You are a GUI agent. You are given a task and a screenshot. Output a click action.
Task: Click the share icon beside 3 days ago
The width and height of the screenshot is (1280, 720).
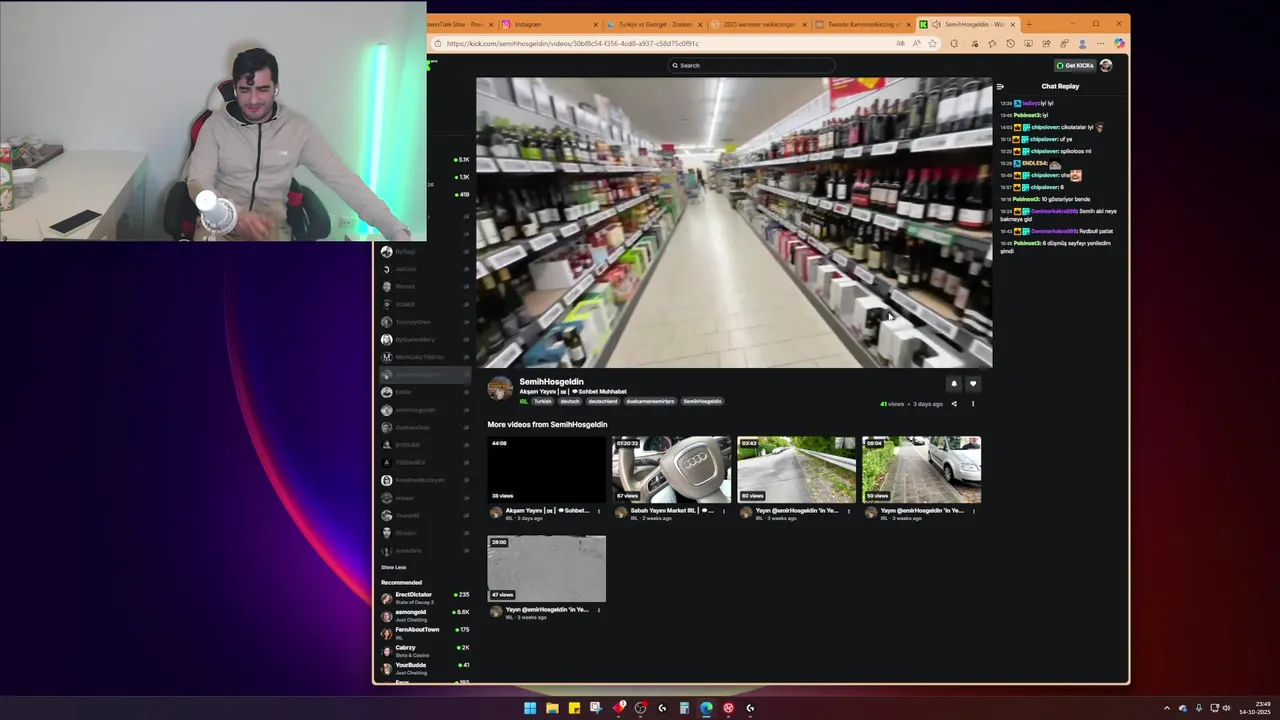point(954,404)
